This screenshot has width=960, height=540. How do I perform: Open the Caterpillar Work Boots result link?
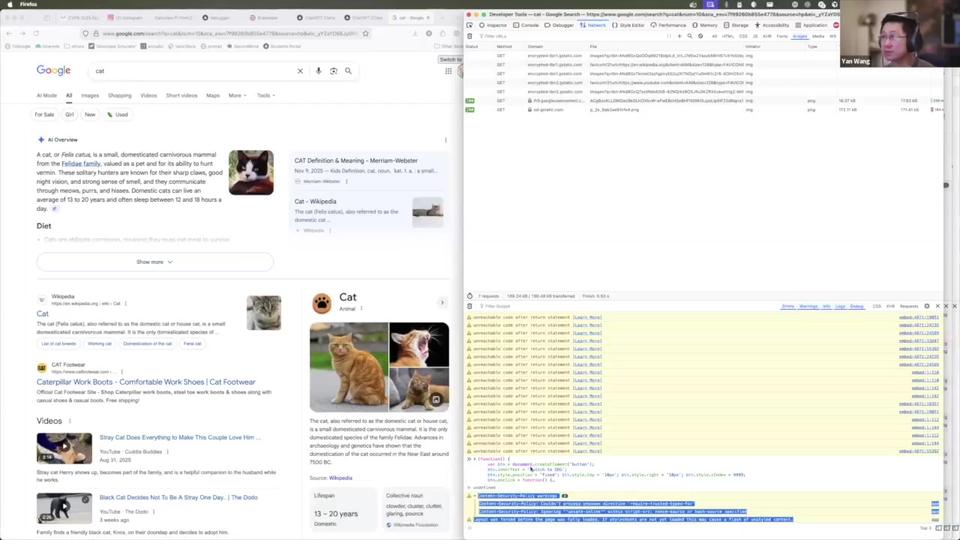146,382
